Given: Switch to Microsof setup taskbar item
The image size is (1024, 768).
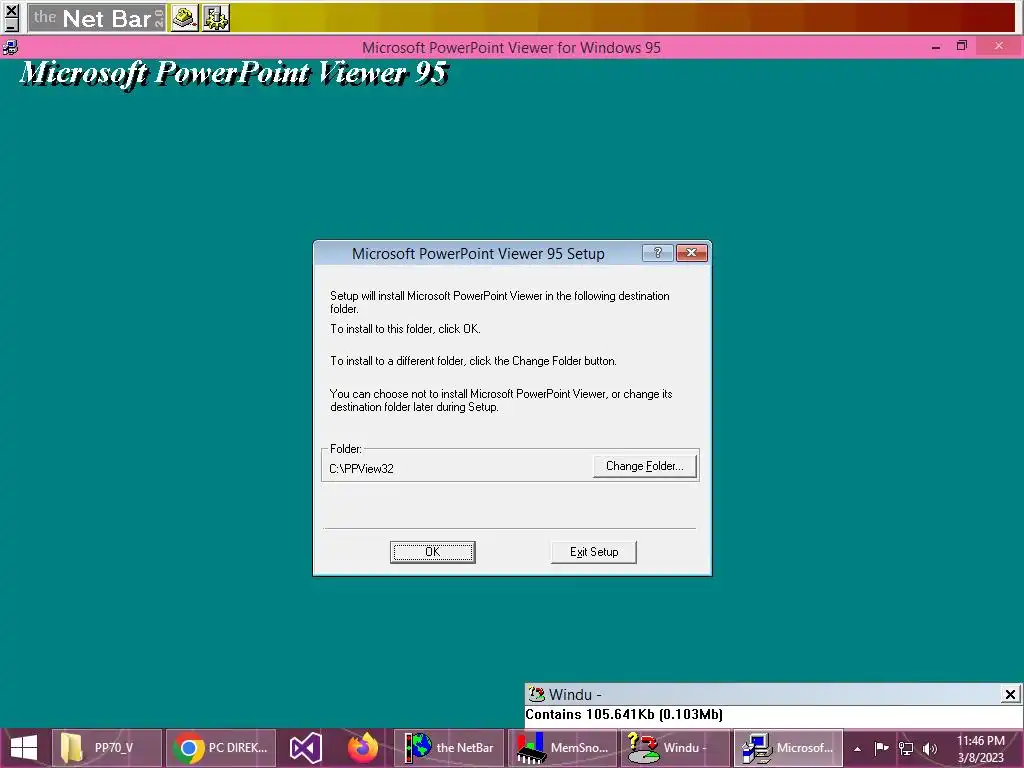Looking at the screenshot, I should coord(788,748).
